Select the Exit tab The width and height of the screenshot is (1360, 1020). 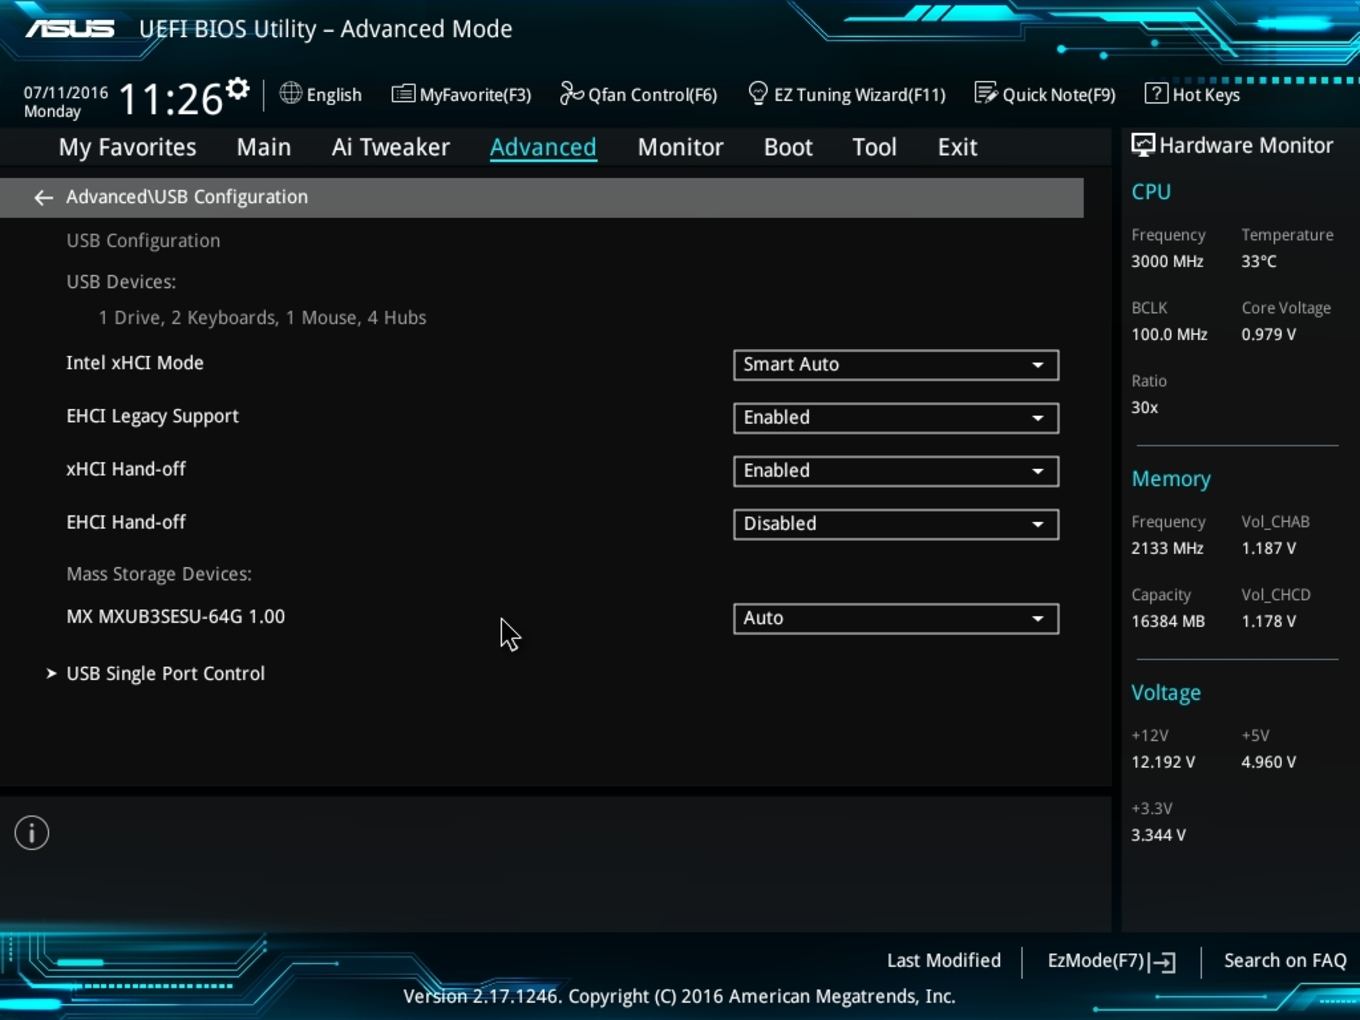coord(957,147)
